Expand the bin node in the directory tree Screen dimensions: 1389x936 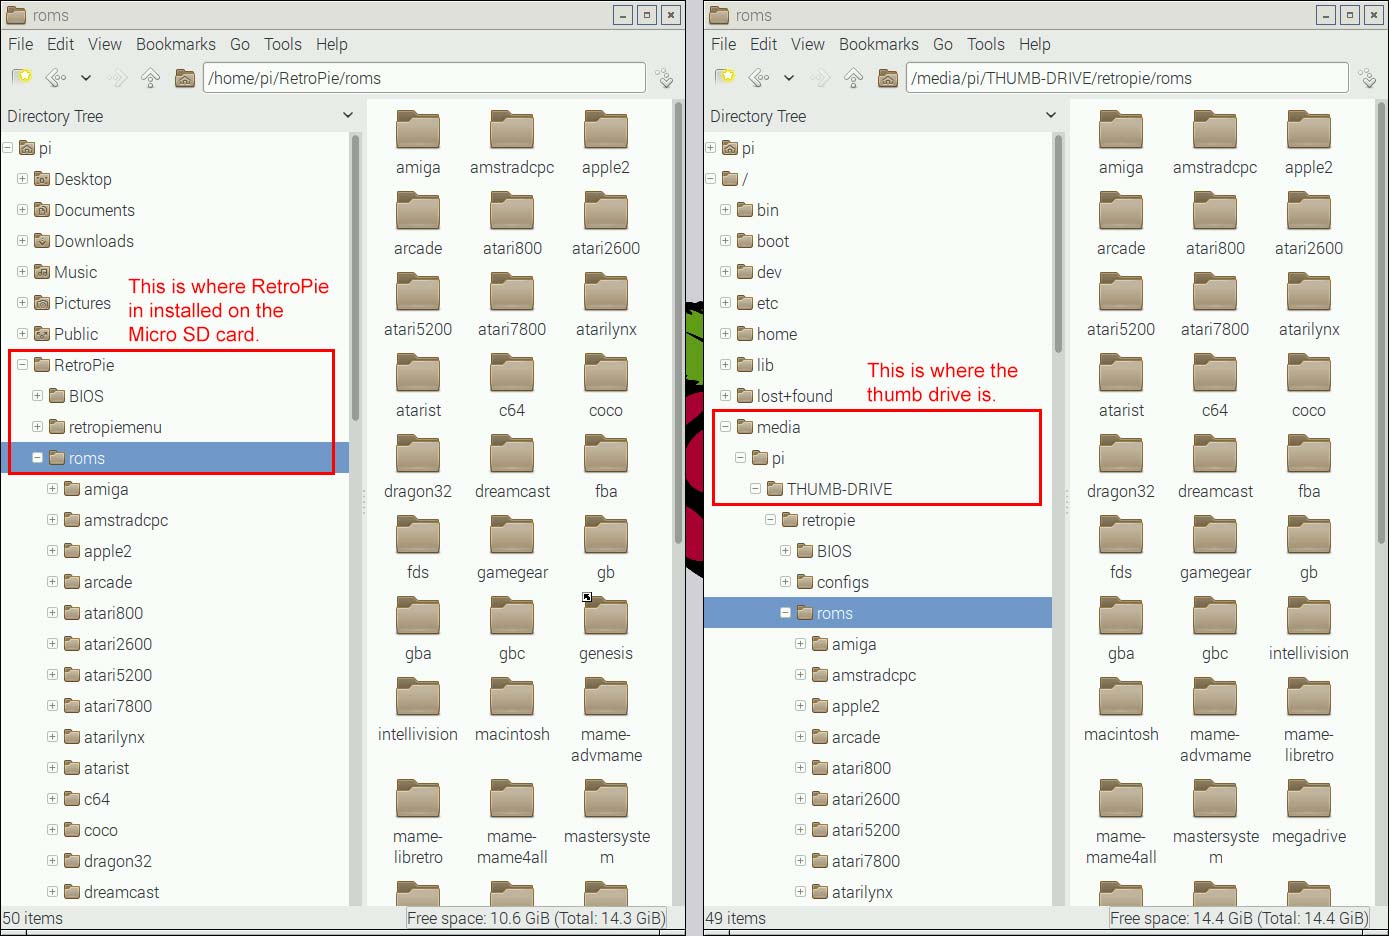(724, 210)
